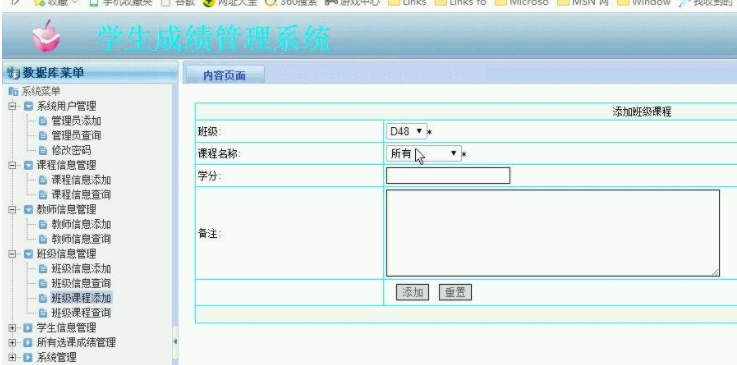Viewport: 737px width, 365px height.
Task: Click the 系统菜单 root icon
Action: tap(13, 91)
